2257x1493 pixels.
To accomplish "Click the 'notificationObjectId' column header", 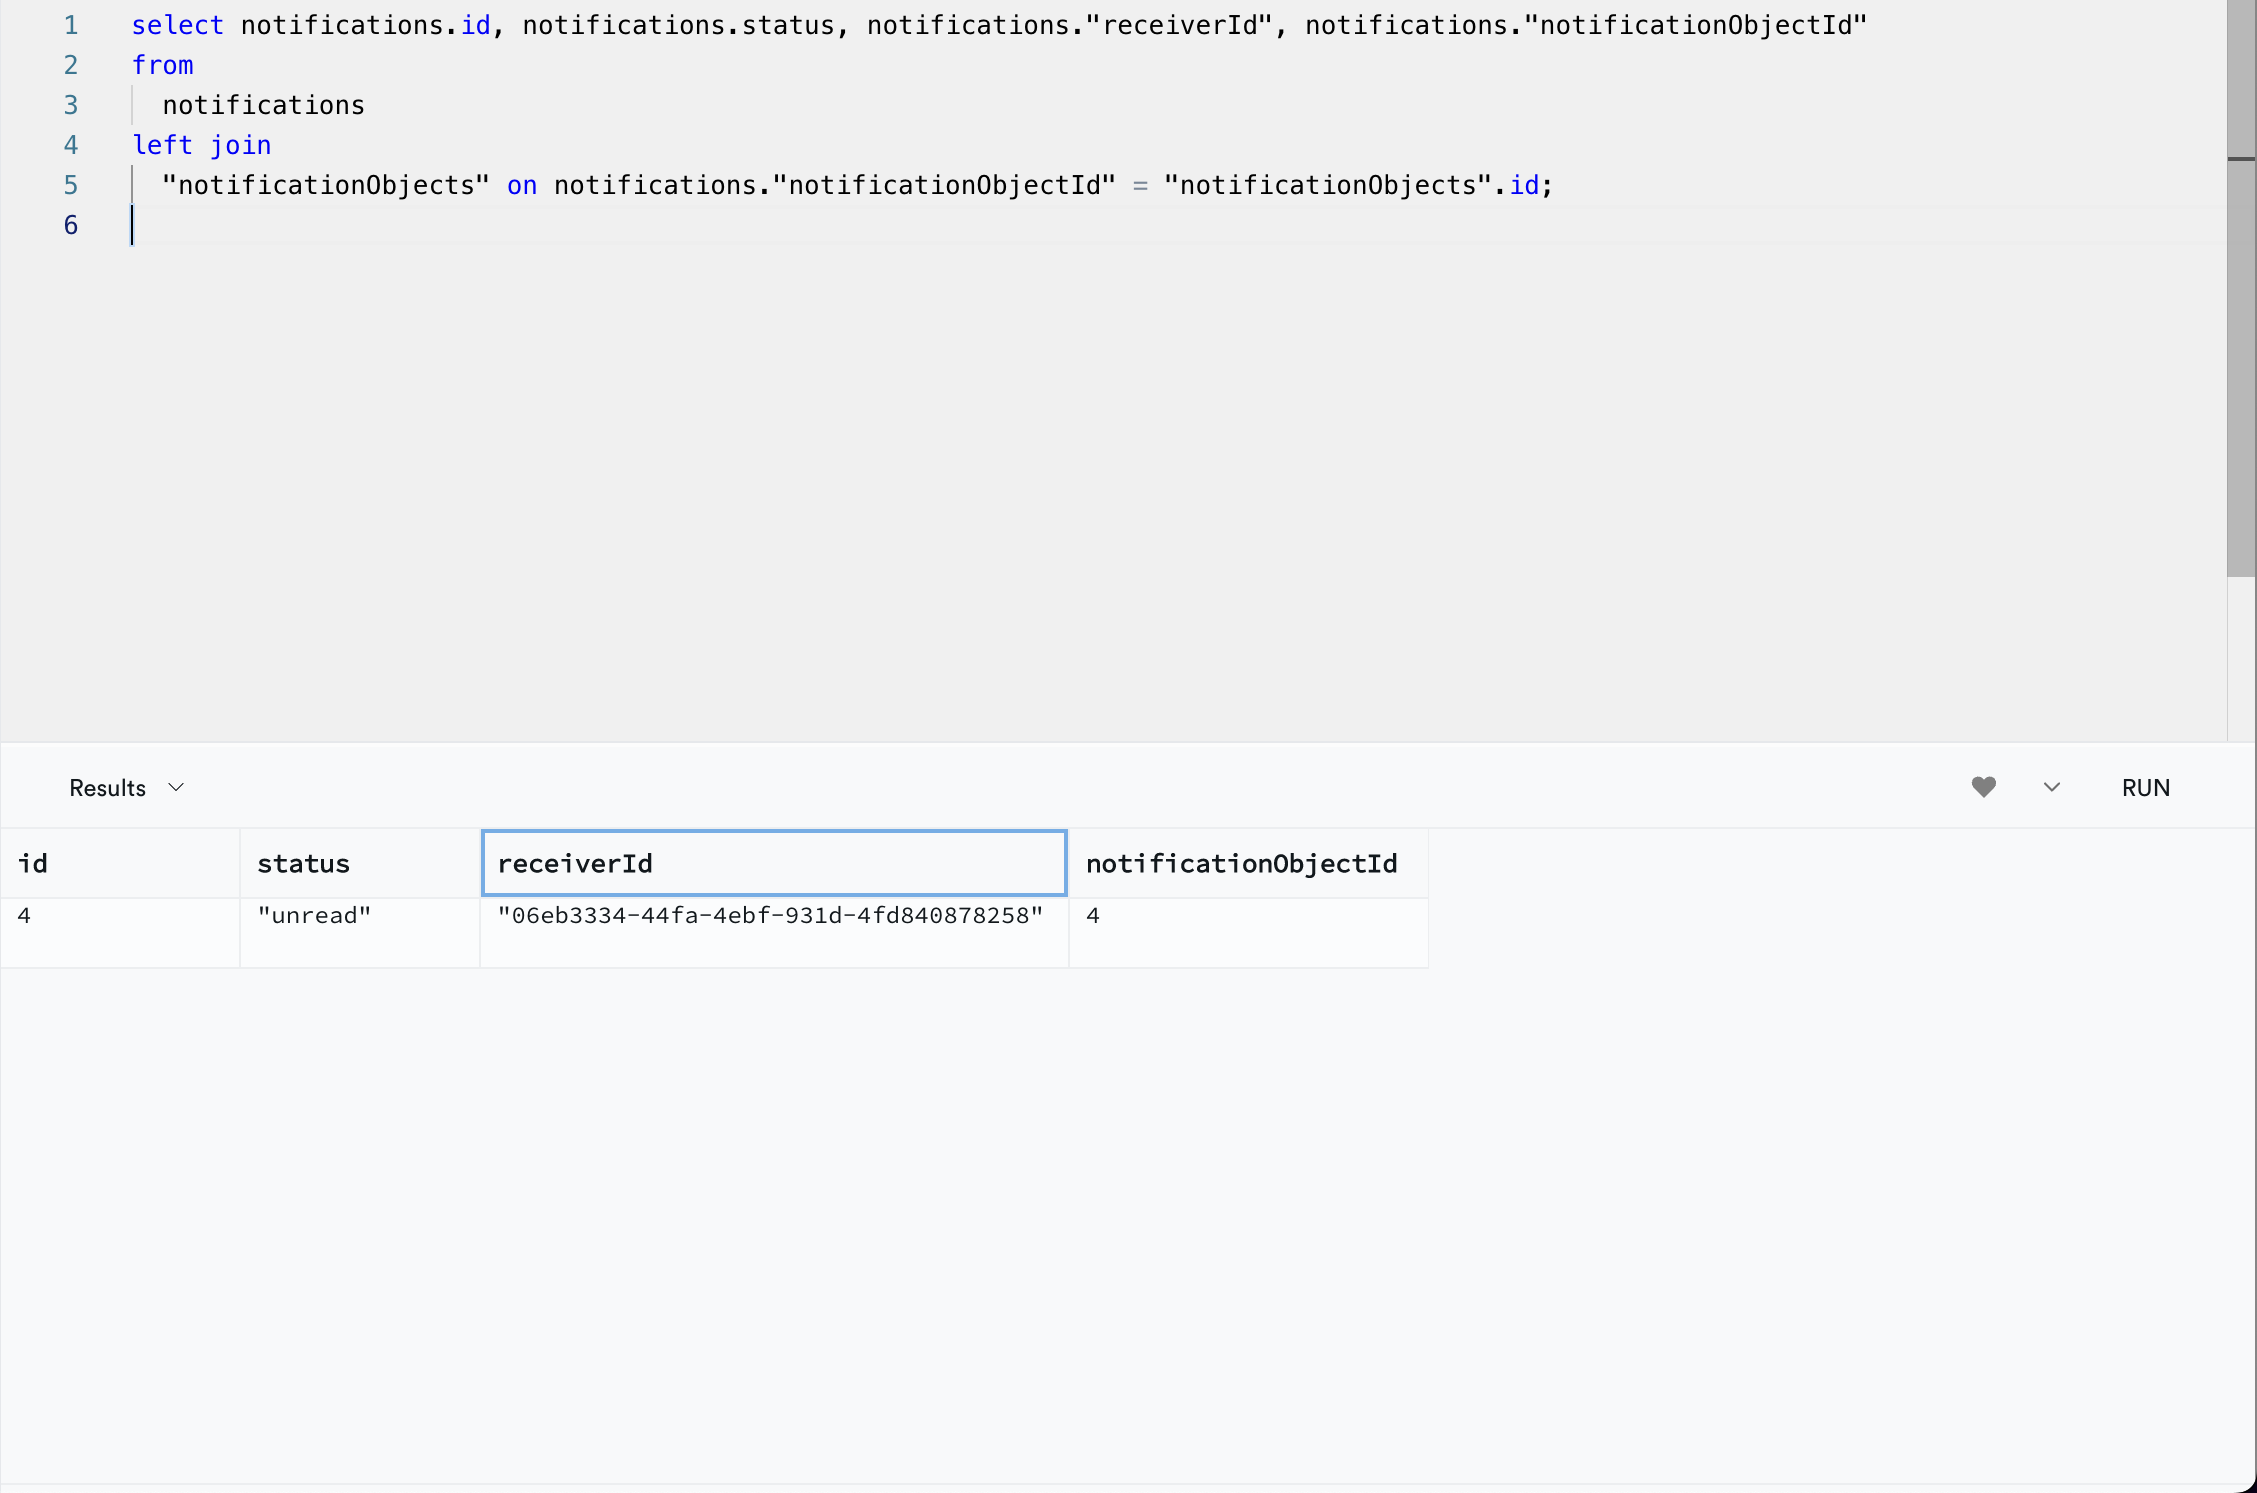I will coord(1243,862).
